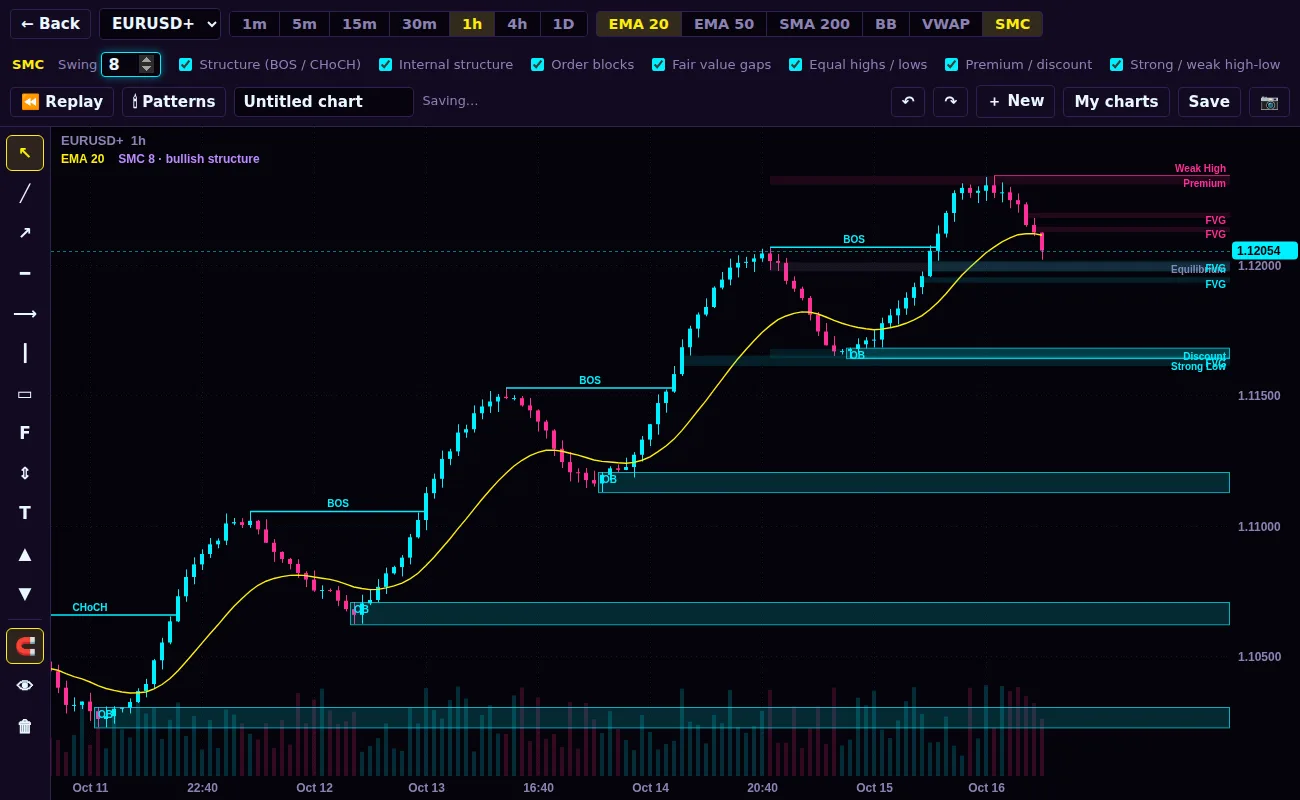Image resolution: width=1300 pixels, height=800 pixels.
Task: Redo the last action
Action: (x=950, y=102)
